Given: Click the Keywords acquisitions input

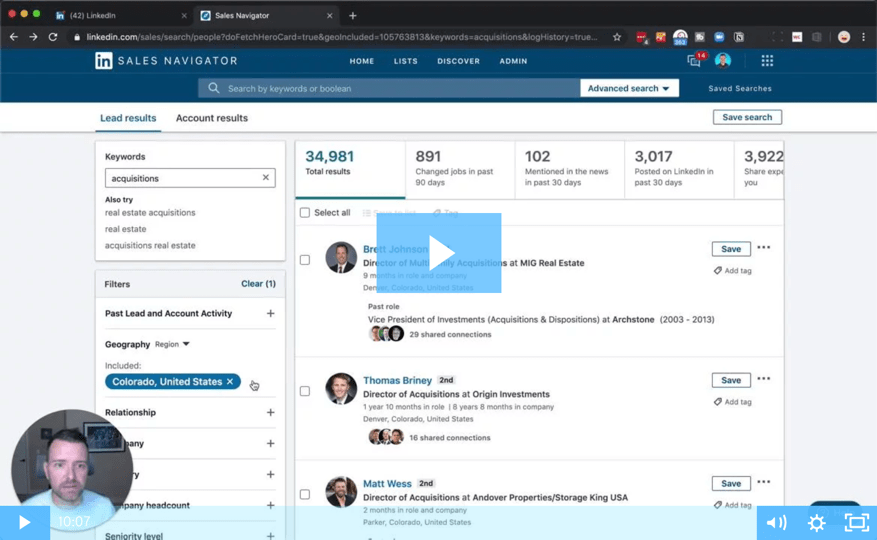Looking at the screenshot, I should click(x=190, y=178).
